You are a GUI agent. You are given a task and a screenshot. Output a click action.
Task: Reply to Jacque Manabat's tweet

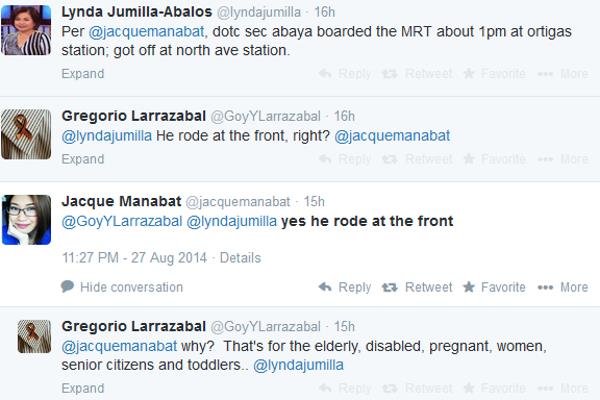pyautogui.click(x=346, y=287)
